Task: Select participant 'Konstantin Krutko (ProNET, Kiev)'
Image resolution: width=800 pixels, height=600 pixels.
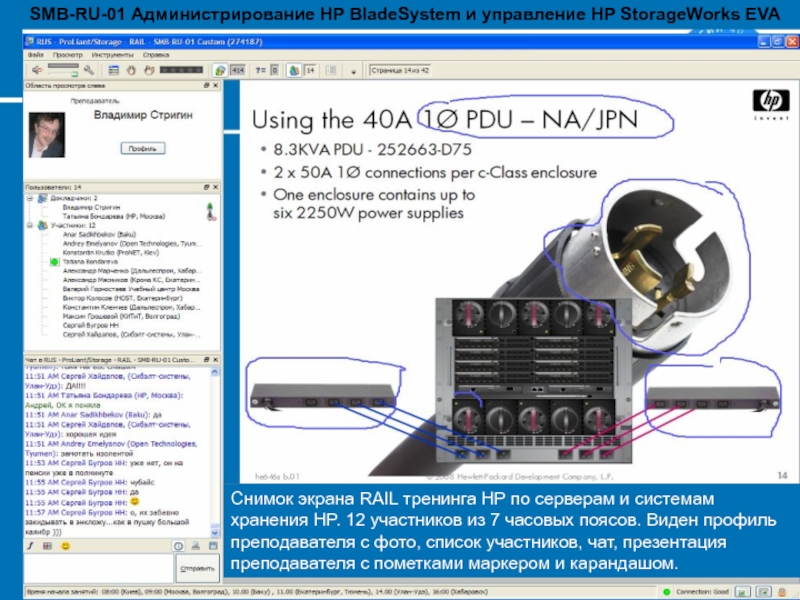Action: pos(111,253)
